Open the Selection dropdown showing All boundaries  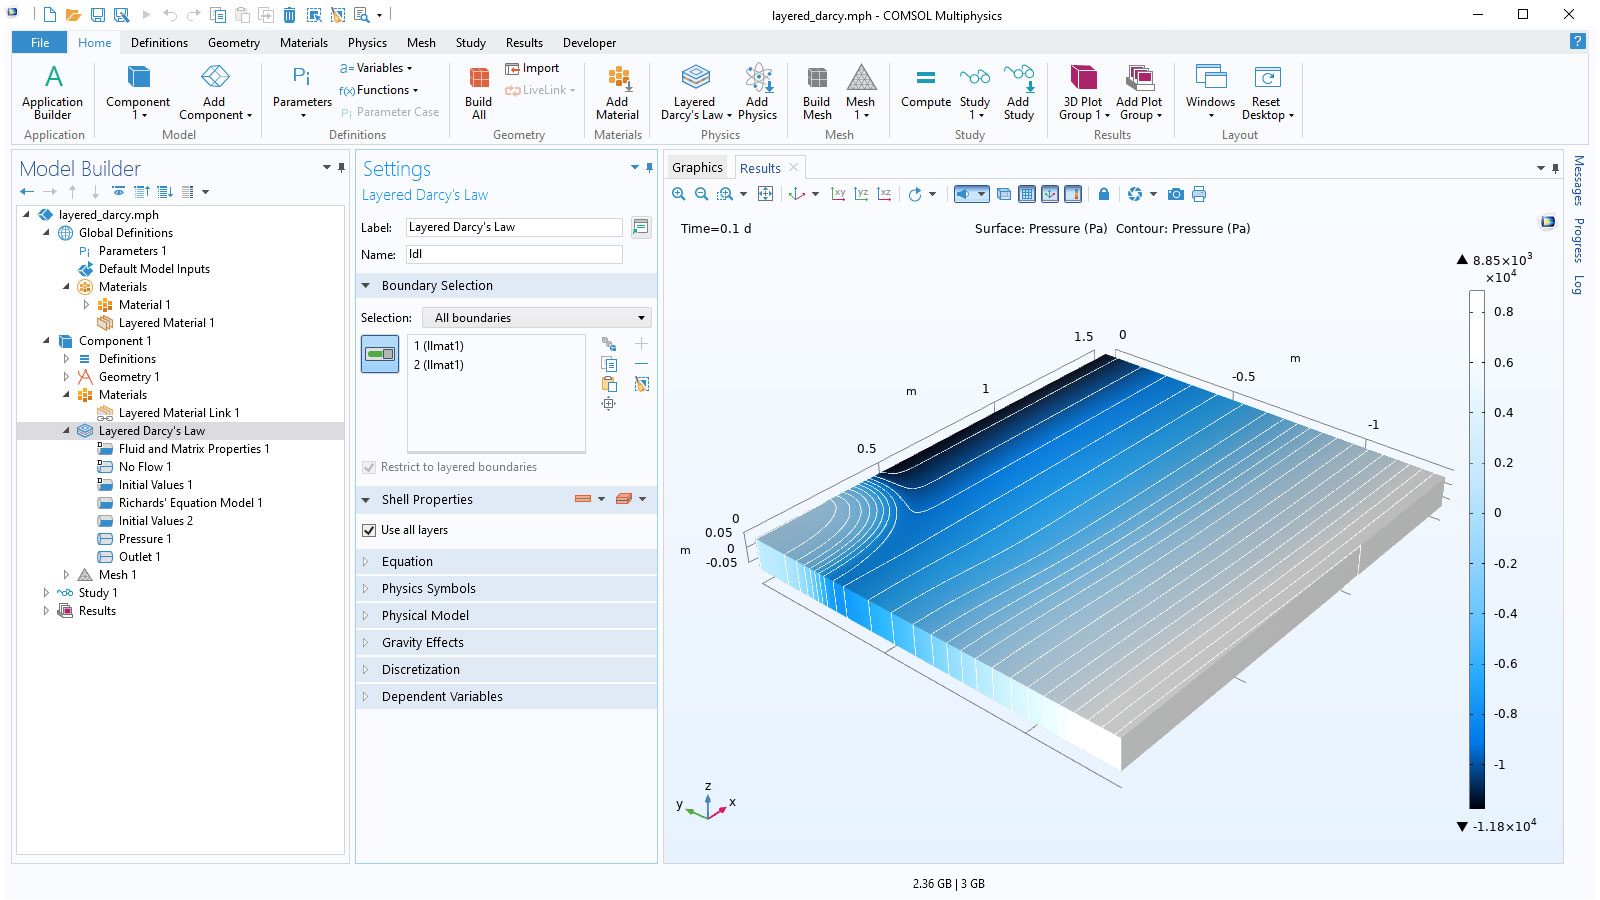coord(537,318)
